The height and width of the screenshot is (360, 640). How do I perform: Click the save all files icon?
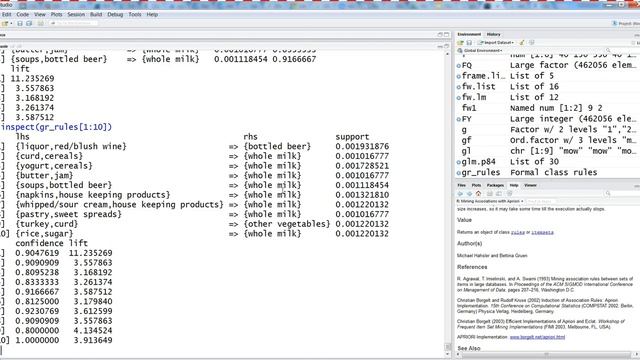[29, 23]
